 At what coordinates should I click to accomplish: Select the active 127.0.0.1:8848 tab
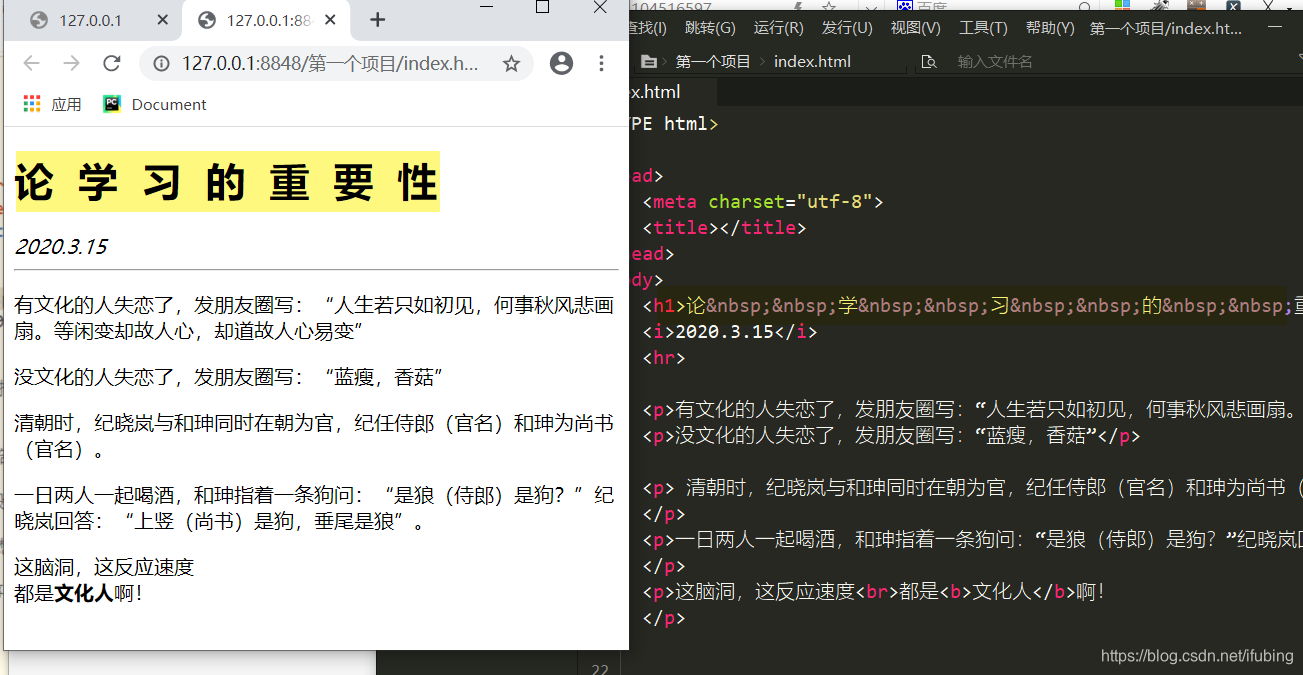pyautogui.click(x=268, y=20)
